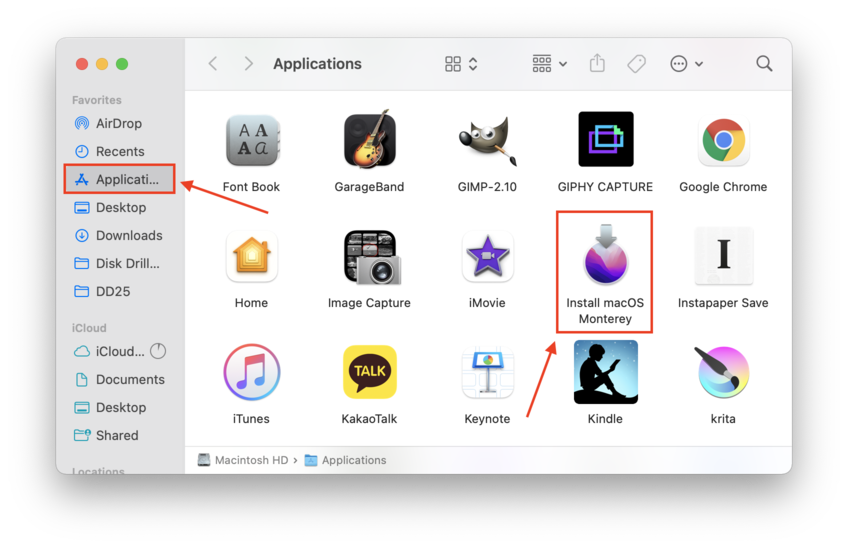This screenshot has height=548, width=848.
Task: Click the Home app icon
Action: coord(251,256)
